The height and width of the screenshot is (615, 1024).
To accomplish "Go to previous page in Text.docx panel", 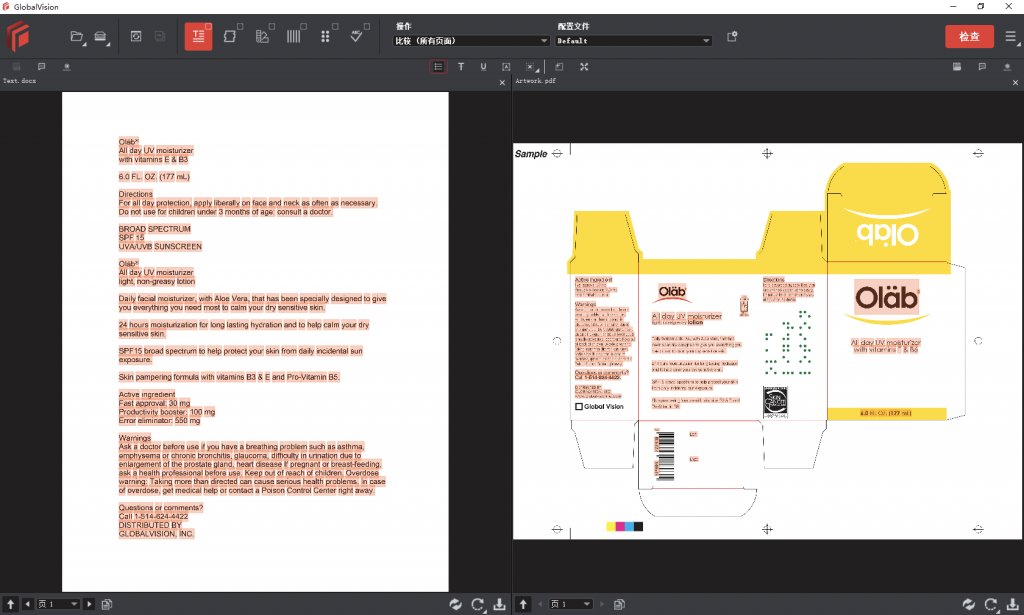I will [27, 605].
